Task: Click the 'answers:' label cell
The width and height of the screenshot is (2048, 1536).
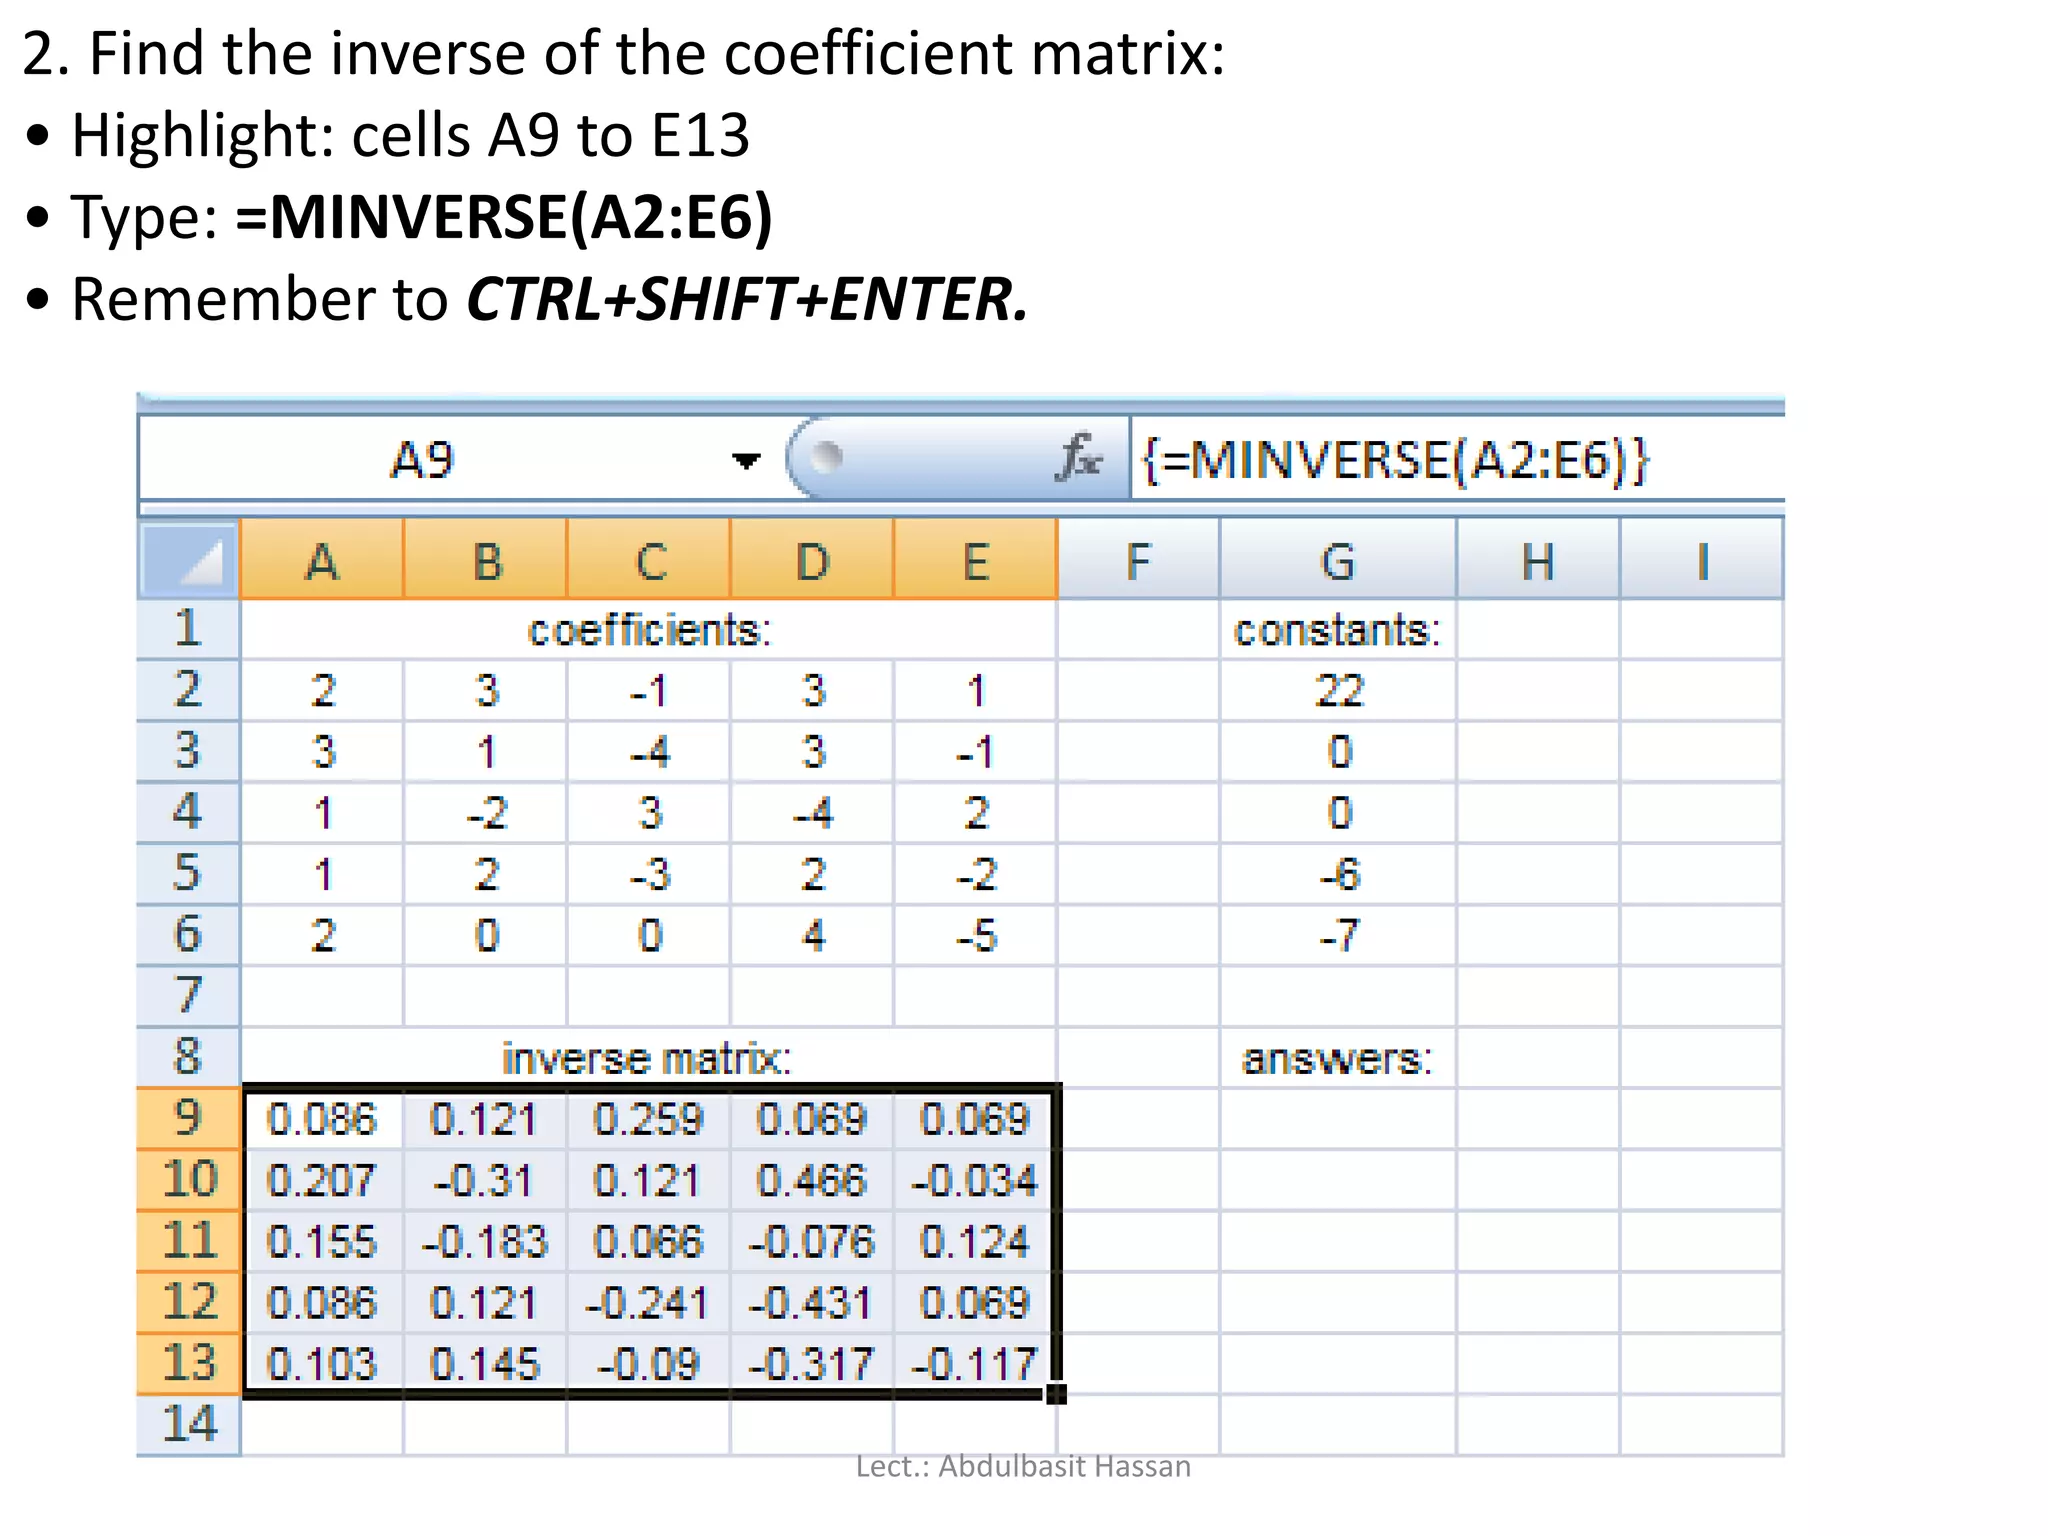Action: (1338, 1058)
